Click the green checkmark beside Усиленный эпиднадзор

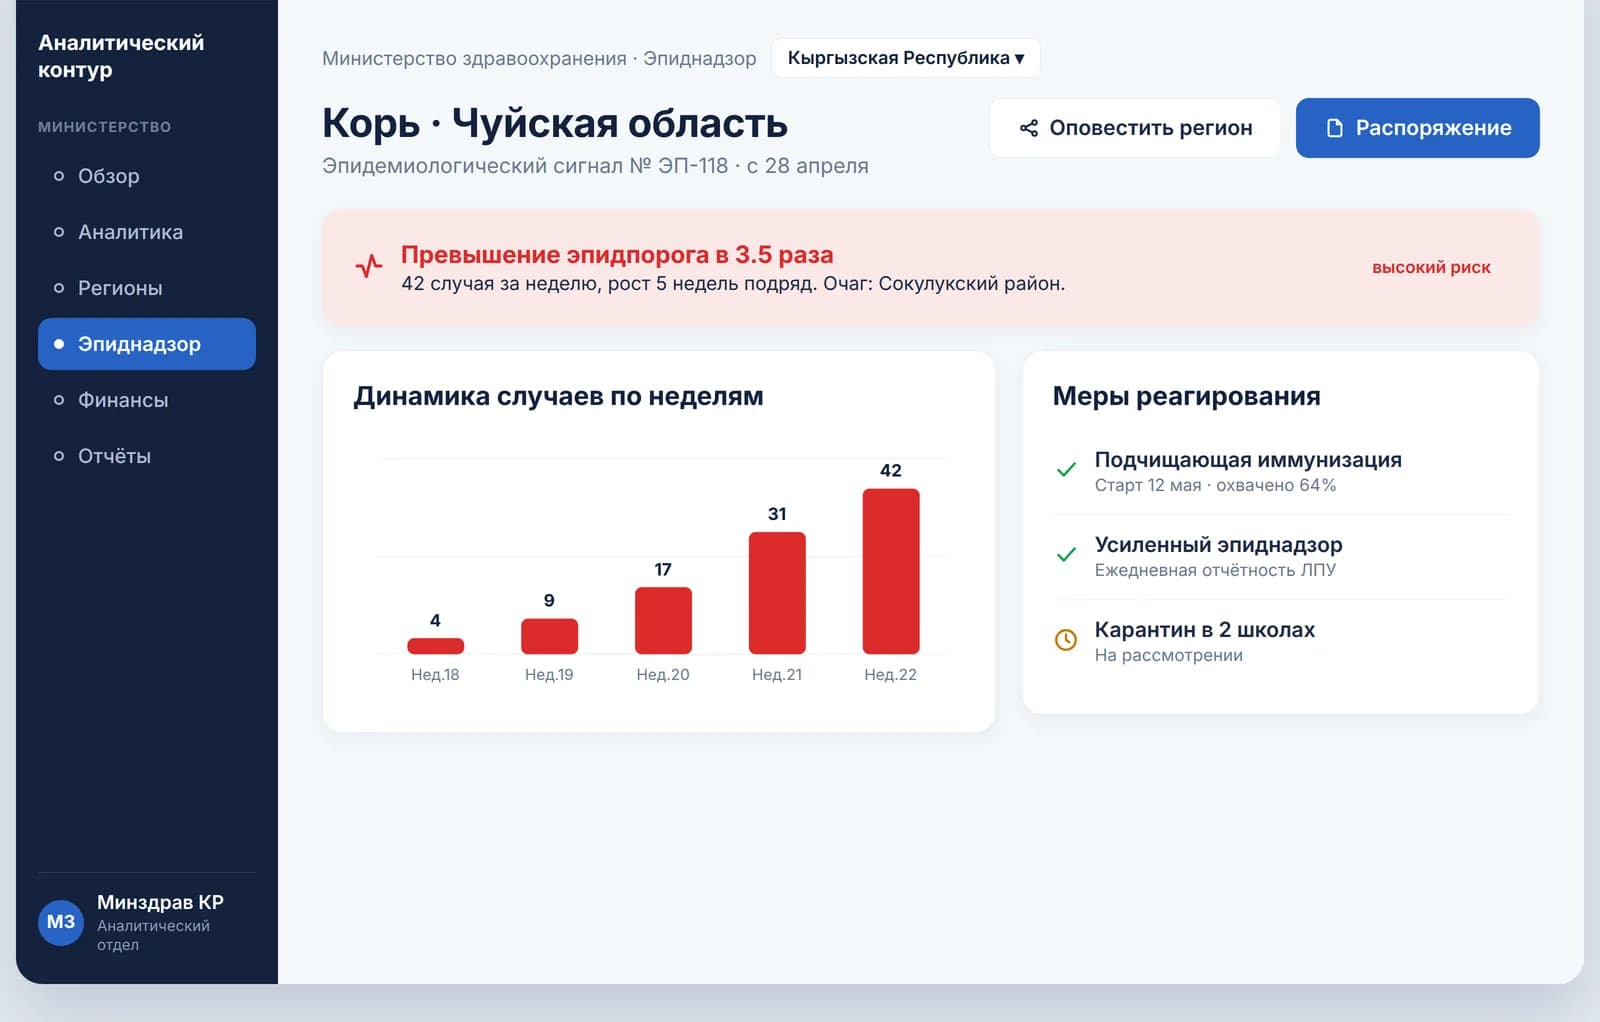point(1066,555)
